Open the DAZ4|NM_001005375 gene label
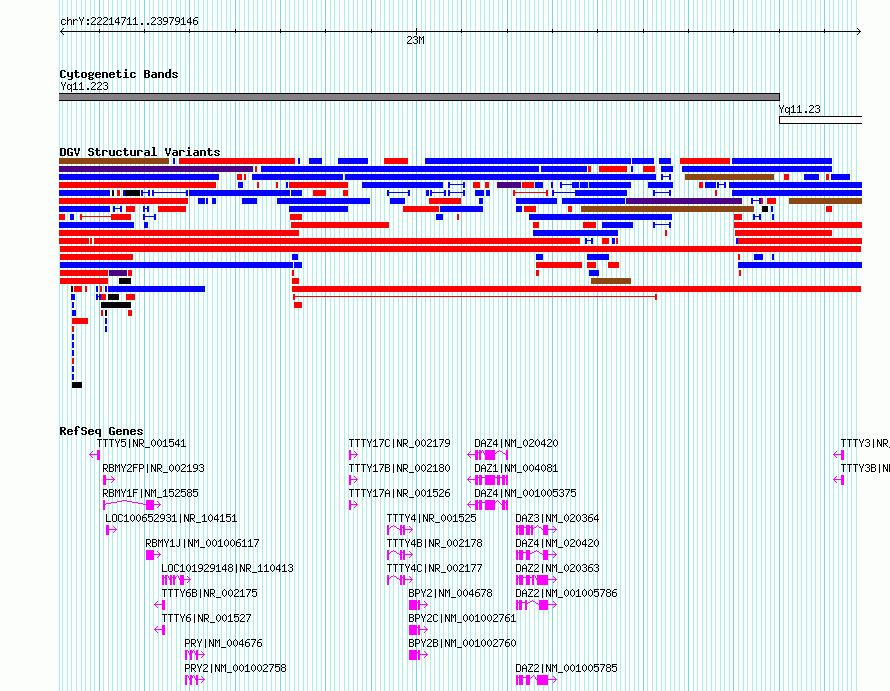890x691 pixels. click(525, 493)
